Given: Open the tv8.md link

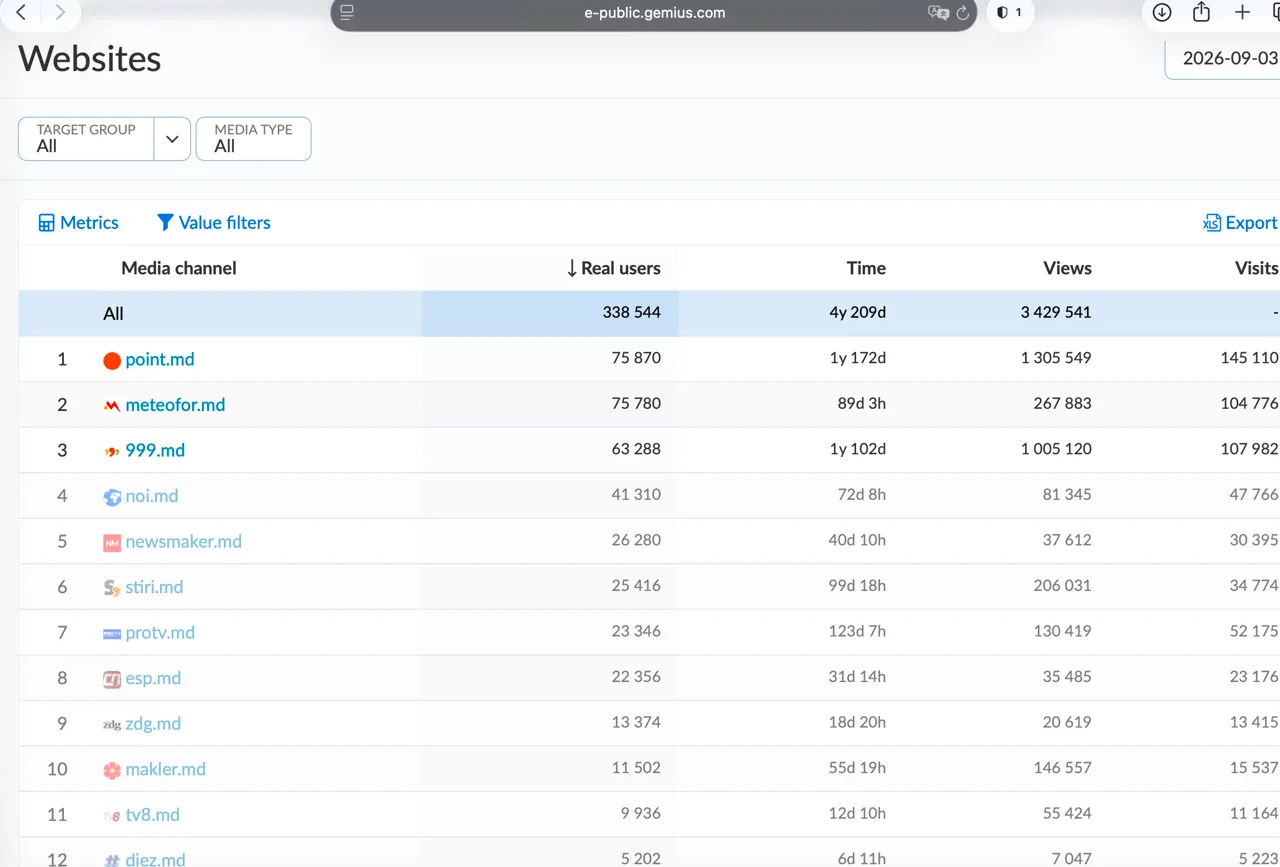Looking at the screenshot, I should [x=153, y=815].
